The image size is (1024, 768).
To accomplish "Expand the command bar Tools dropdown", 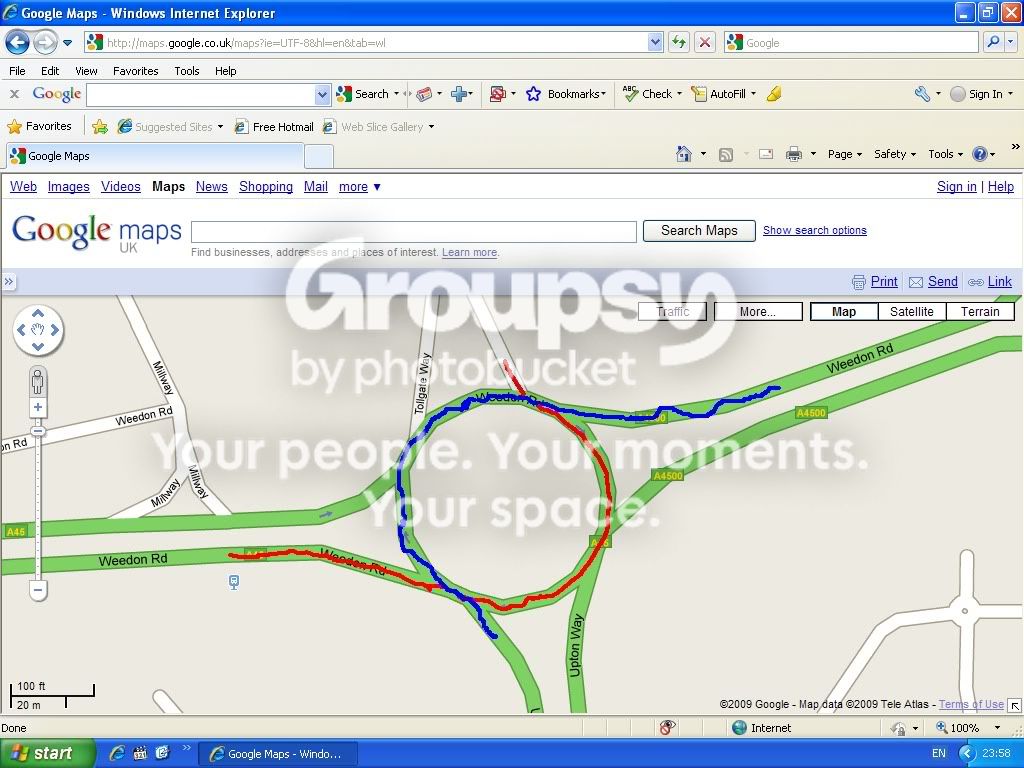I will pos(945,154).
